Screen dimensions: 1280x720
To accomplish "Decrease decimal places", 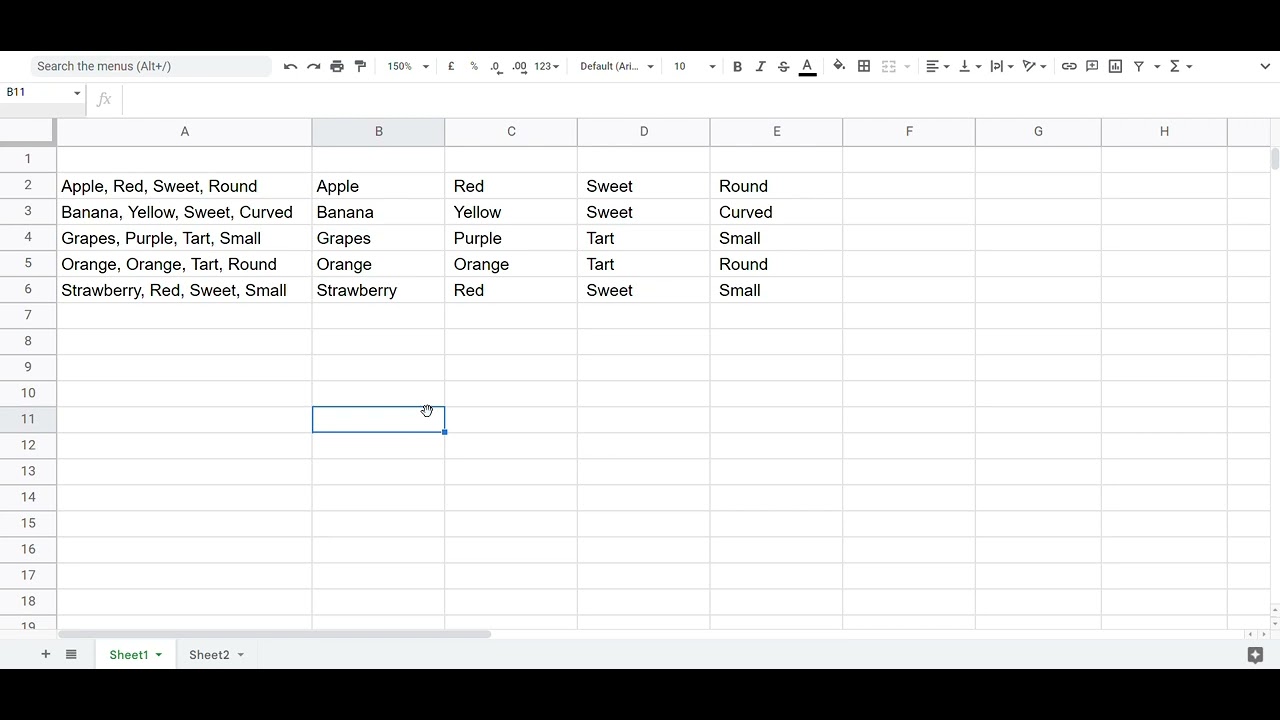I will tap(496, 66).
